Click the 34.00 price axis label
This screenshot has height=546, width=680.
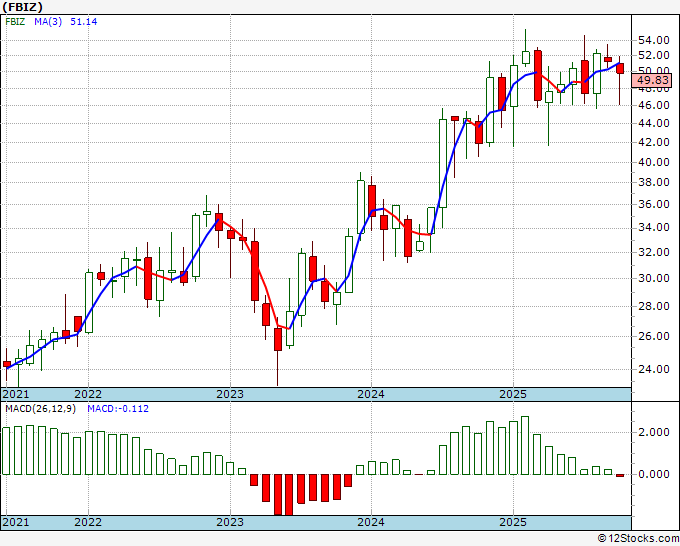(654, 227)
